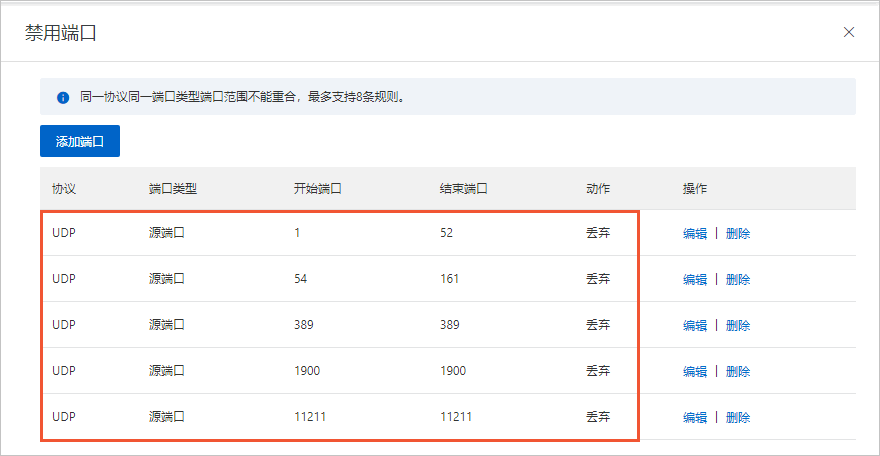Delete the port 11211 rule

tap(737, 417)
